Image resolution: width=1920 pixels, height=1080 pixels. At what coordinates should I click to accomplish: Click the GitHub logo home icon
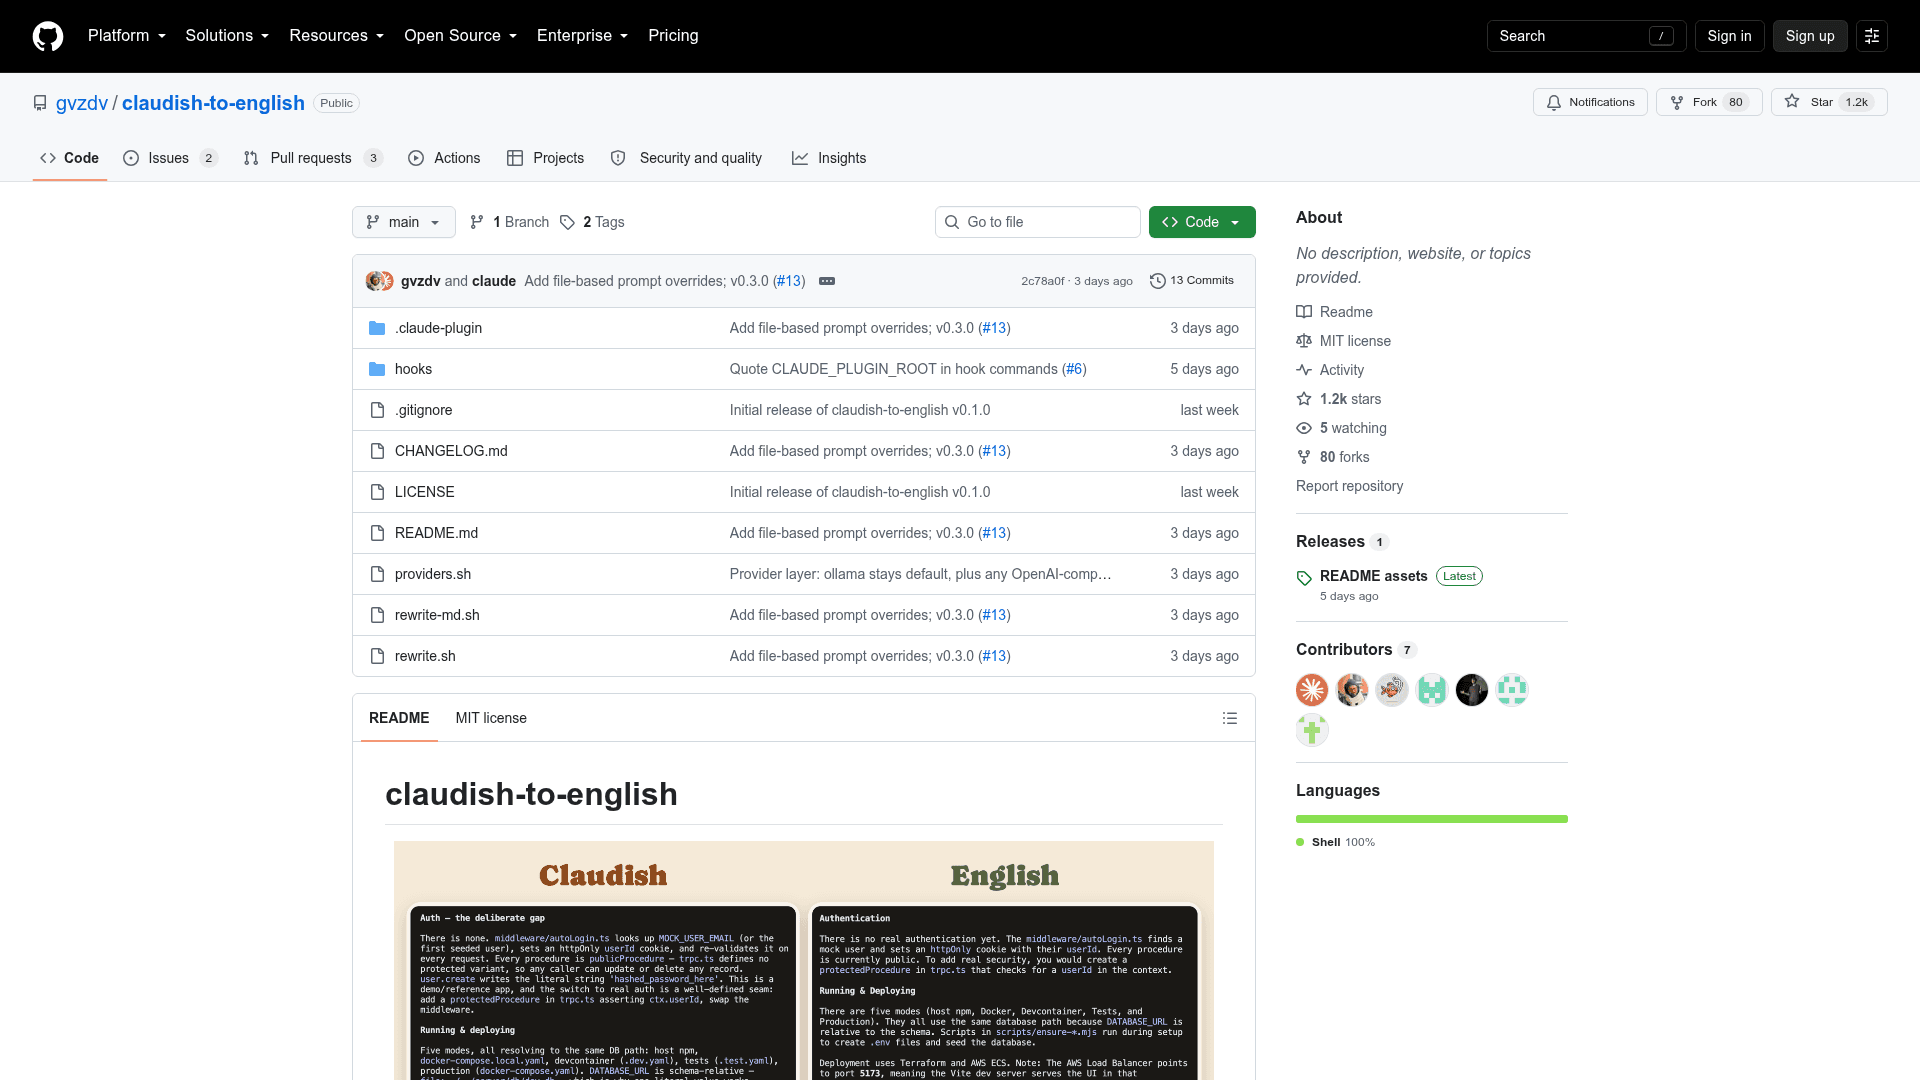pyautogui.click(x=48, y=36)
